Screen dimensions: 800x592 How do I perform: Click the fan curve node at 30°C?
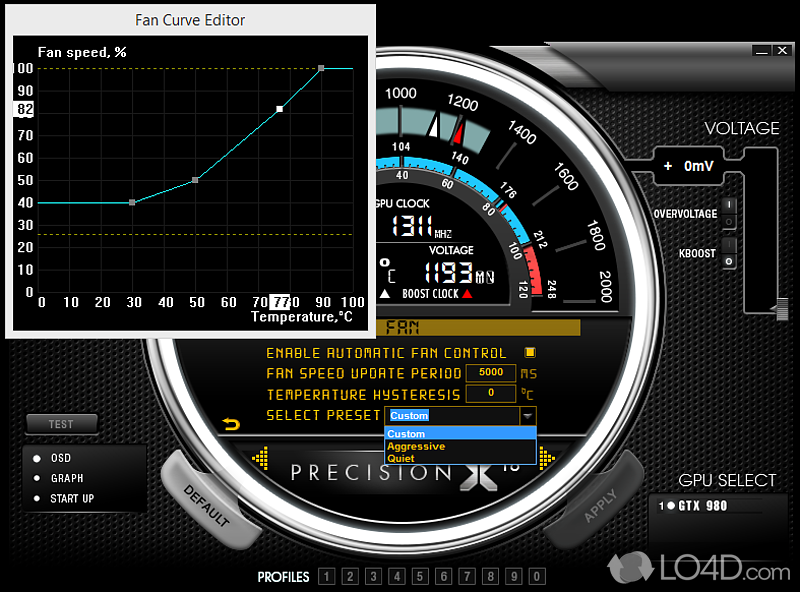click(x=132, y=203)
